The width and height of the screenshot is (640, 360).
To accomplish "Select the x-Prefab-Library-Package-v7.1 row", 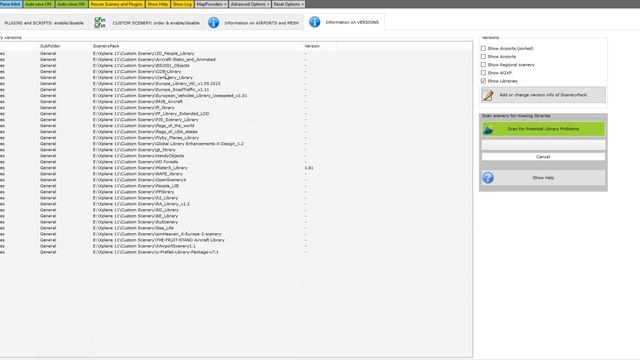I will click(x=236, y=252).
